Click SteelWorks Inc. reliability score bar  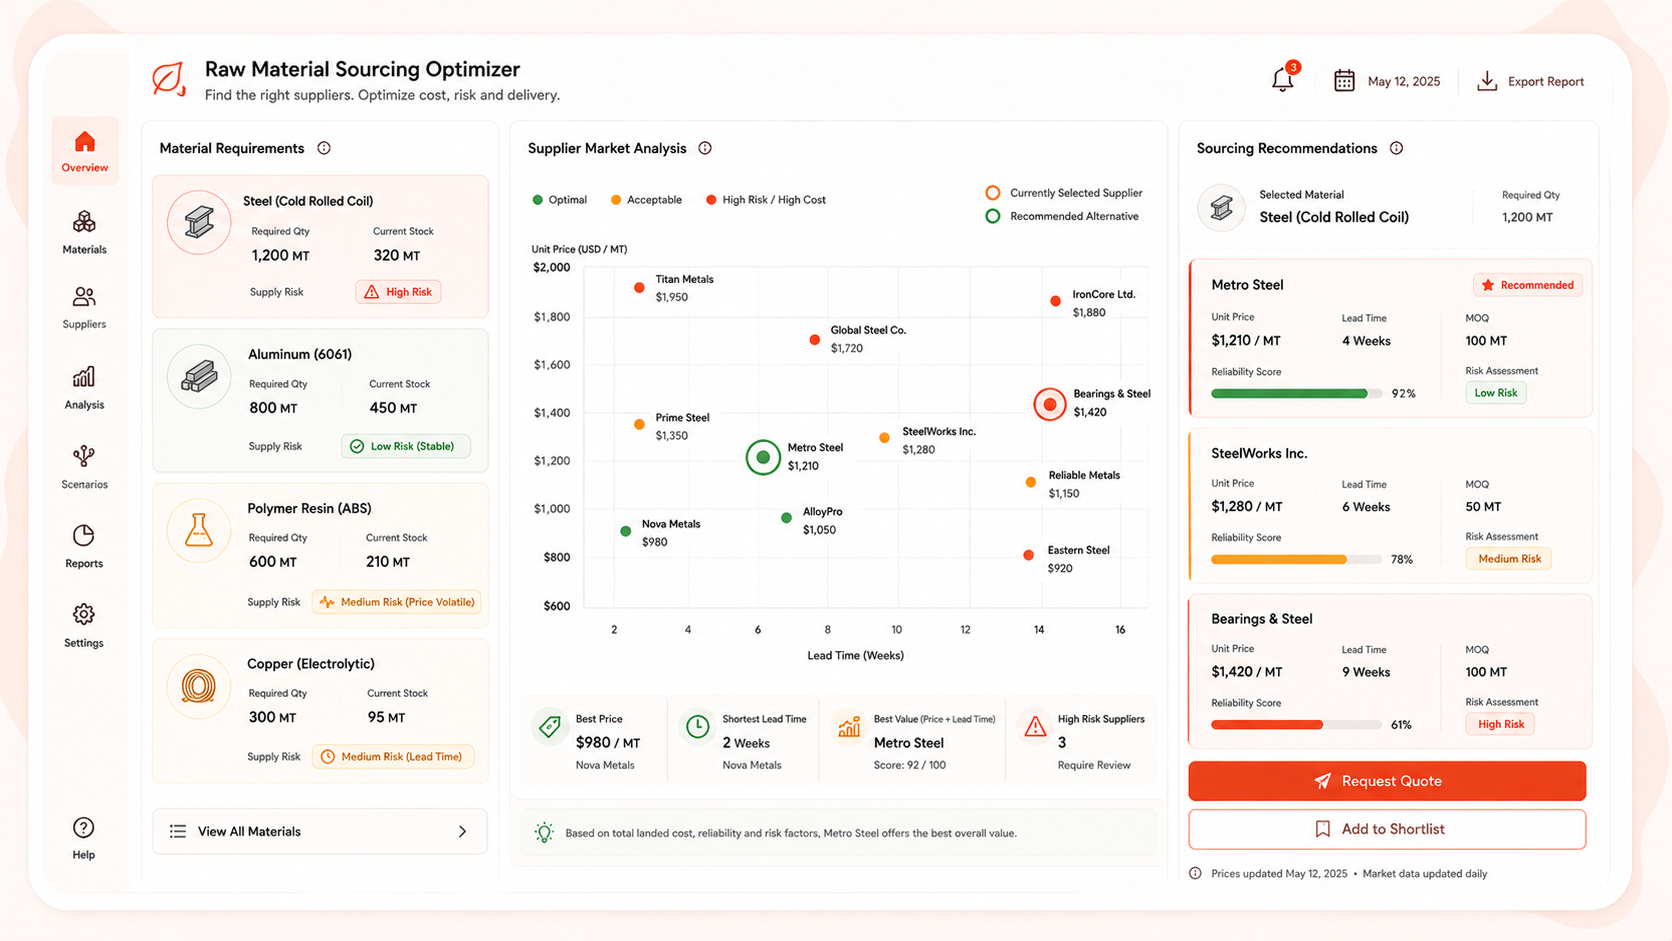click(x=1296, y=560)
